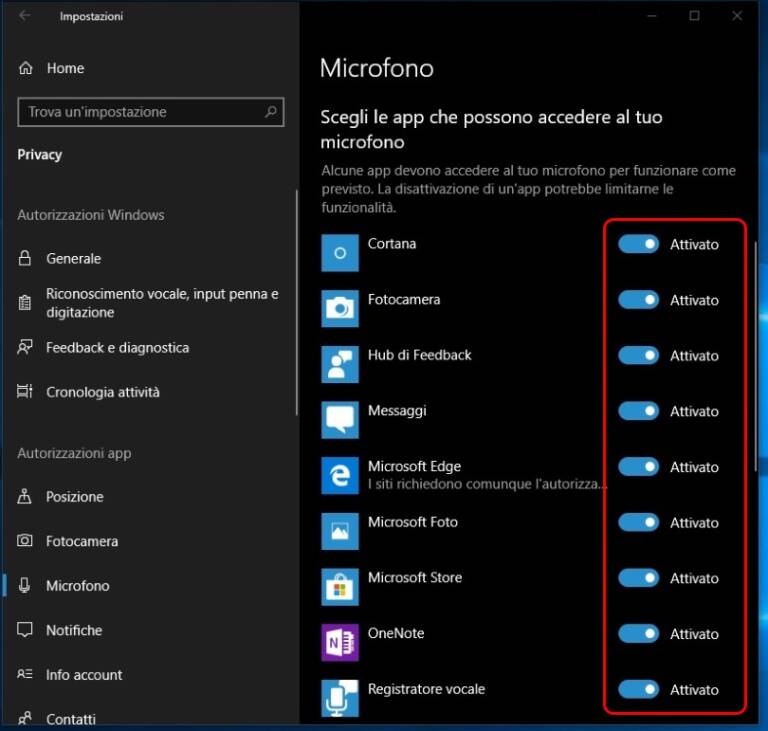
Task: Toggle Microsoft Foto microphone switch
Action: [x=638, y=522]
